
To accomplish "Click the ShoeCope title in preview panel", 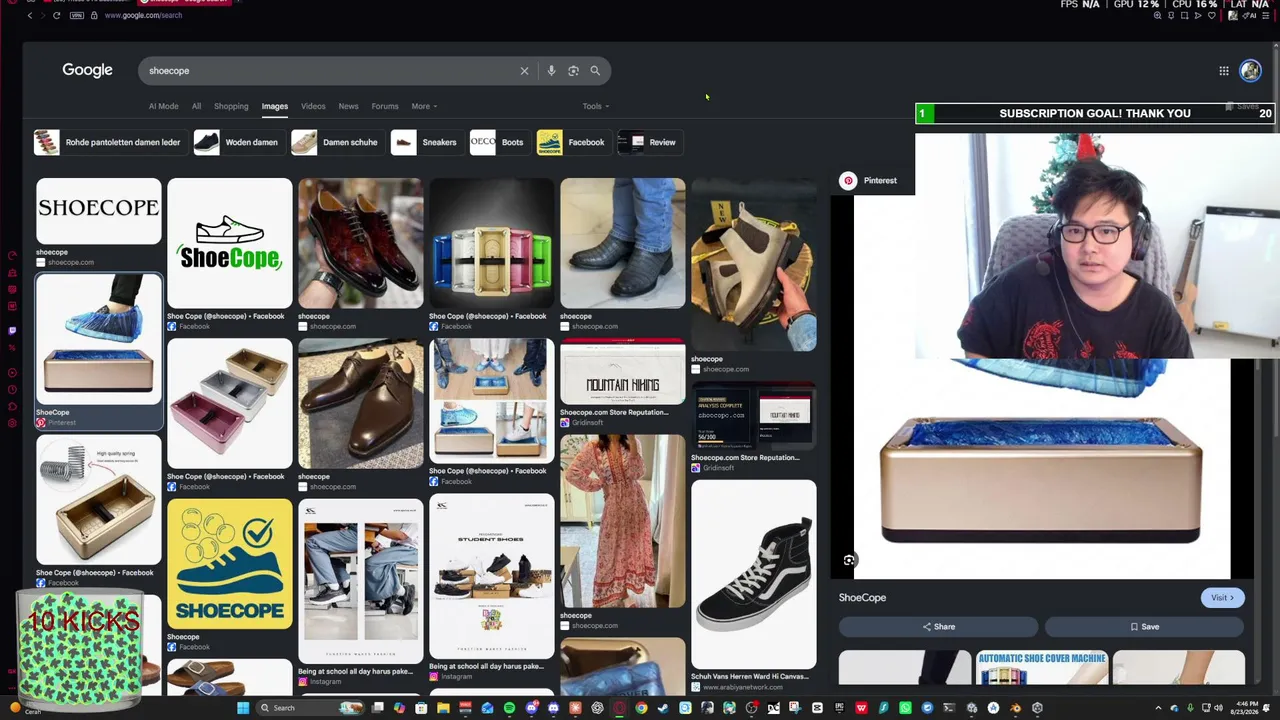I will (x=862, y=598).
